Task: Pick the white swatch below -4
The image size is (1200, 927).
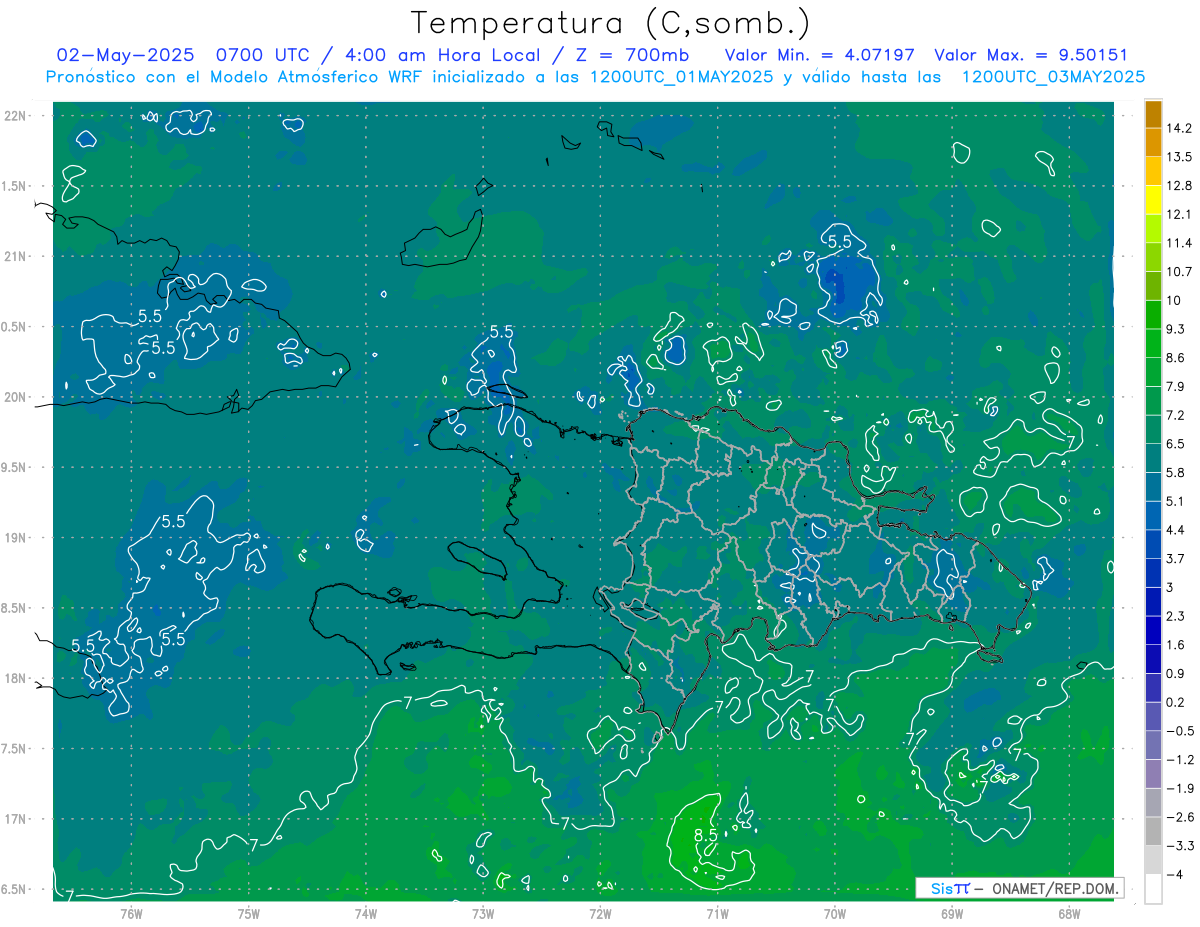Action: click(1153, 888)
